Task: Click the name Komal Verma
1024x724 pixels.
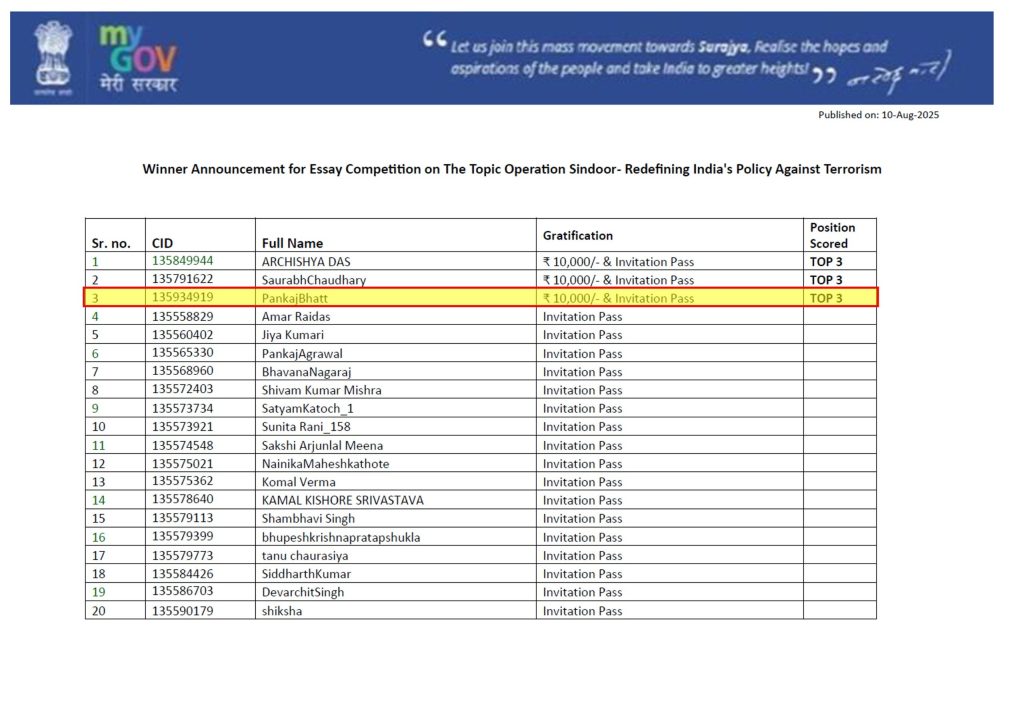Action: click(298, 482)
